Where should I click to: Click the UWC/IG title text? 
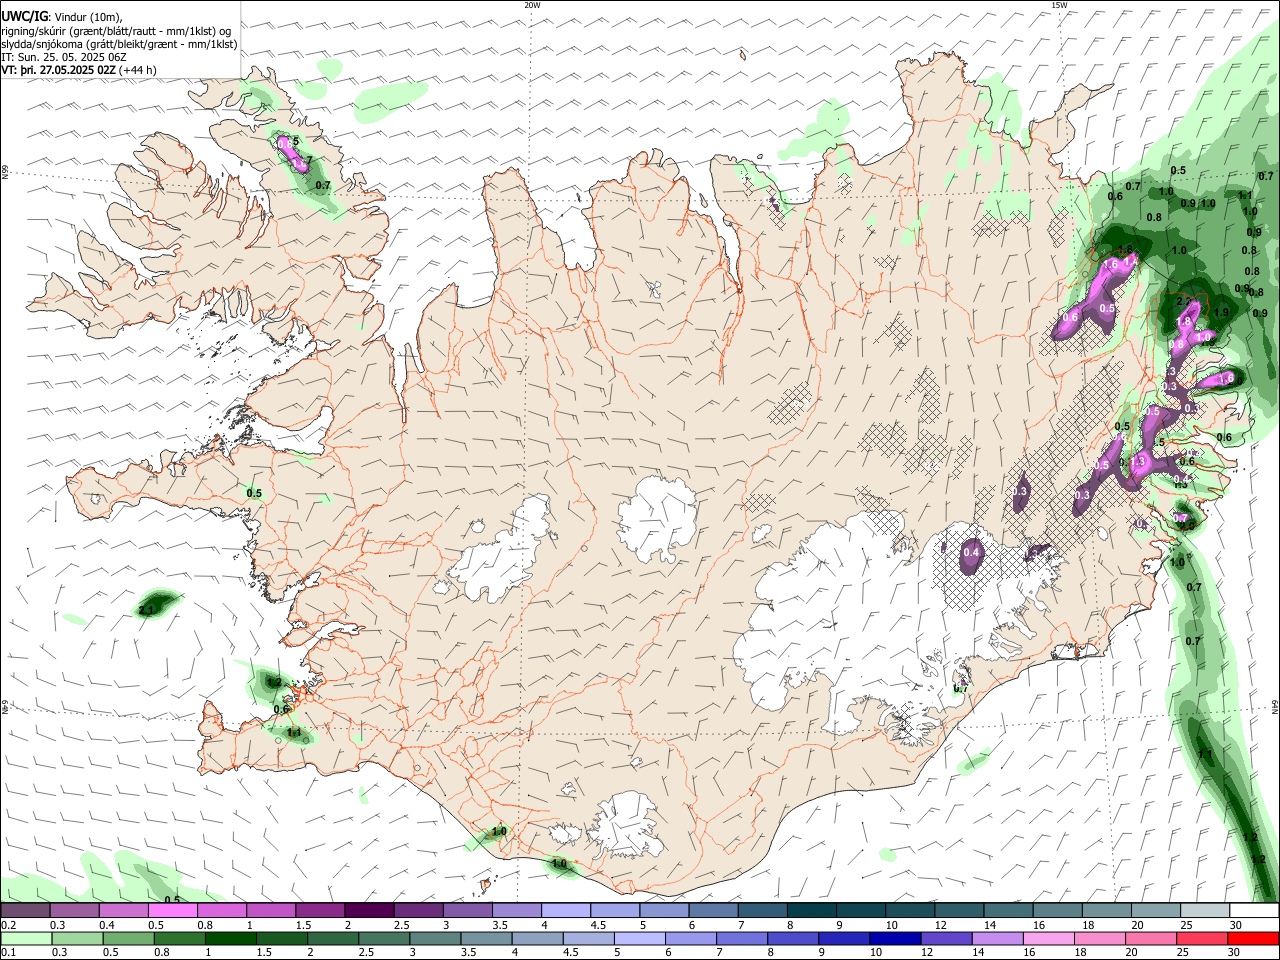click(24, 16)
